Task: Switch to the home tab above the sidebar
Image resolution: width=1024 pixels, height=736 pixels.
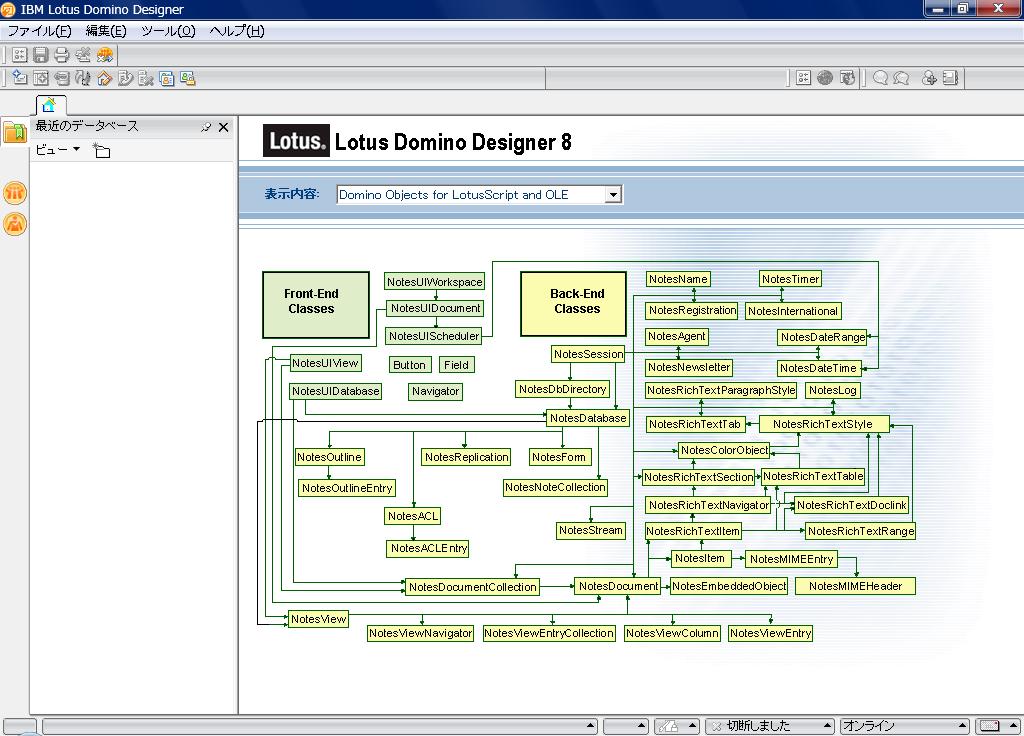Action: point(50,104)
